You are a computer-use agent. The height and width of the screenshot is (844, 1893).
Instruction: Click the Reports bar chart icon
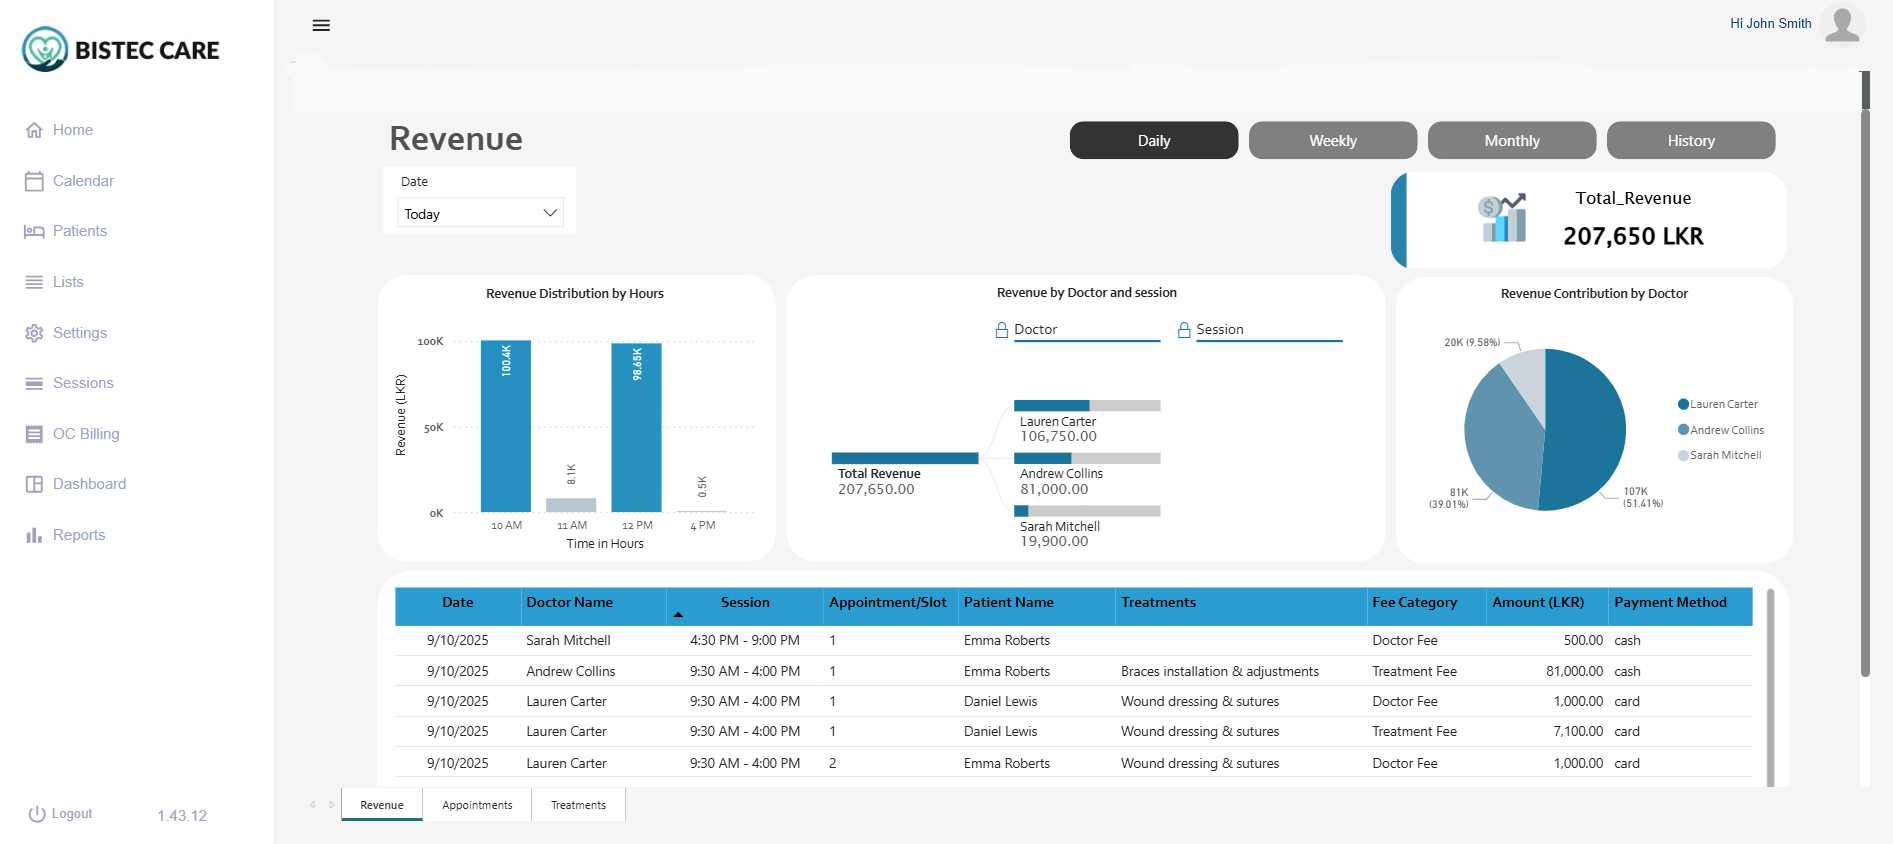tap(34, 535)
